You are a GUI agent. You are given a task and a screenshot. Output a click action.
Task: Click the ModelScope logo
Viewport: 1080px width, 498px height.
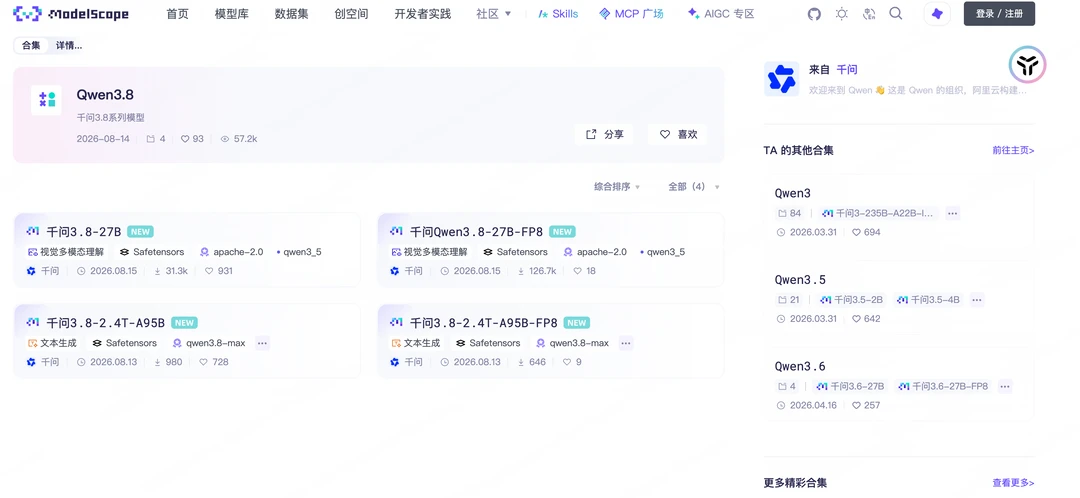point(71,13)
